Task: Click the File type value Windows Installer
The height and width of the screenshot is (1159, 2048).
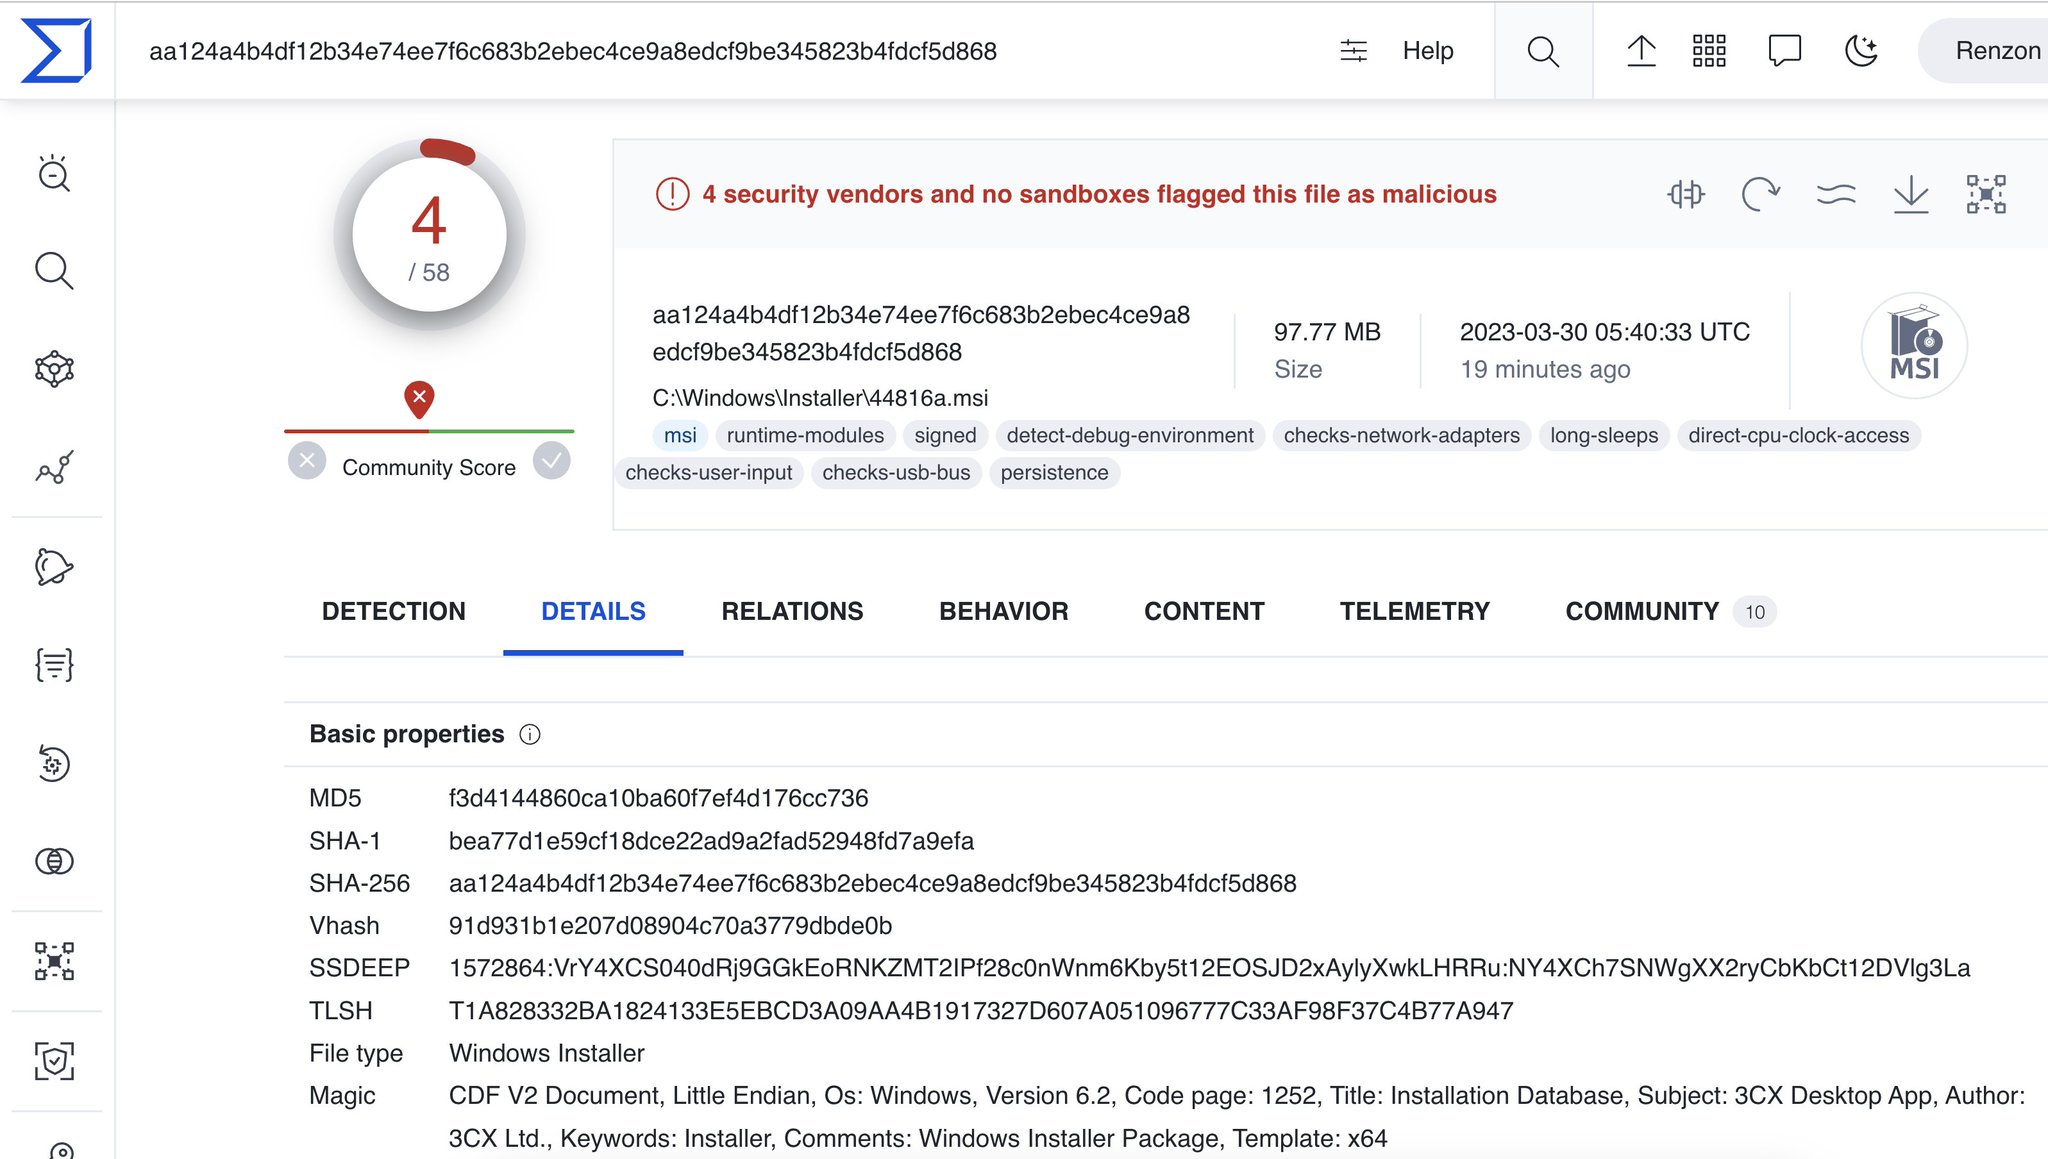Action: [x=546, y=1053]
